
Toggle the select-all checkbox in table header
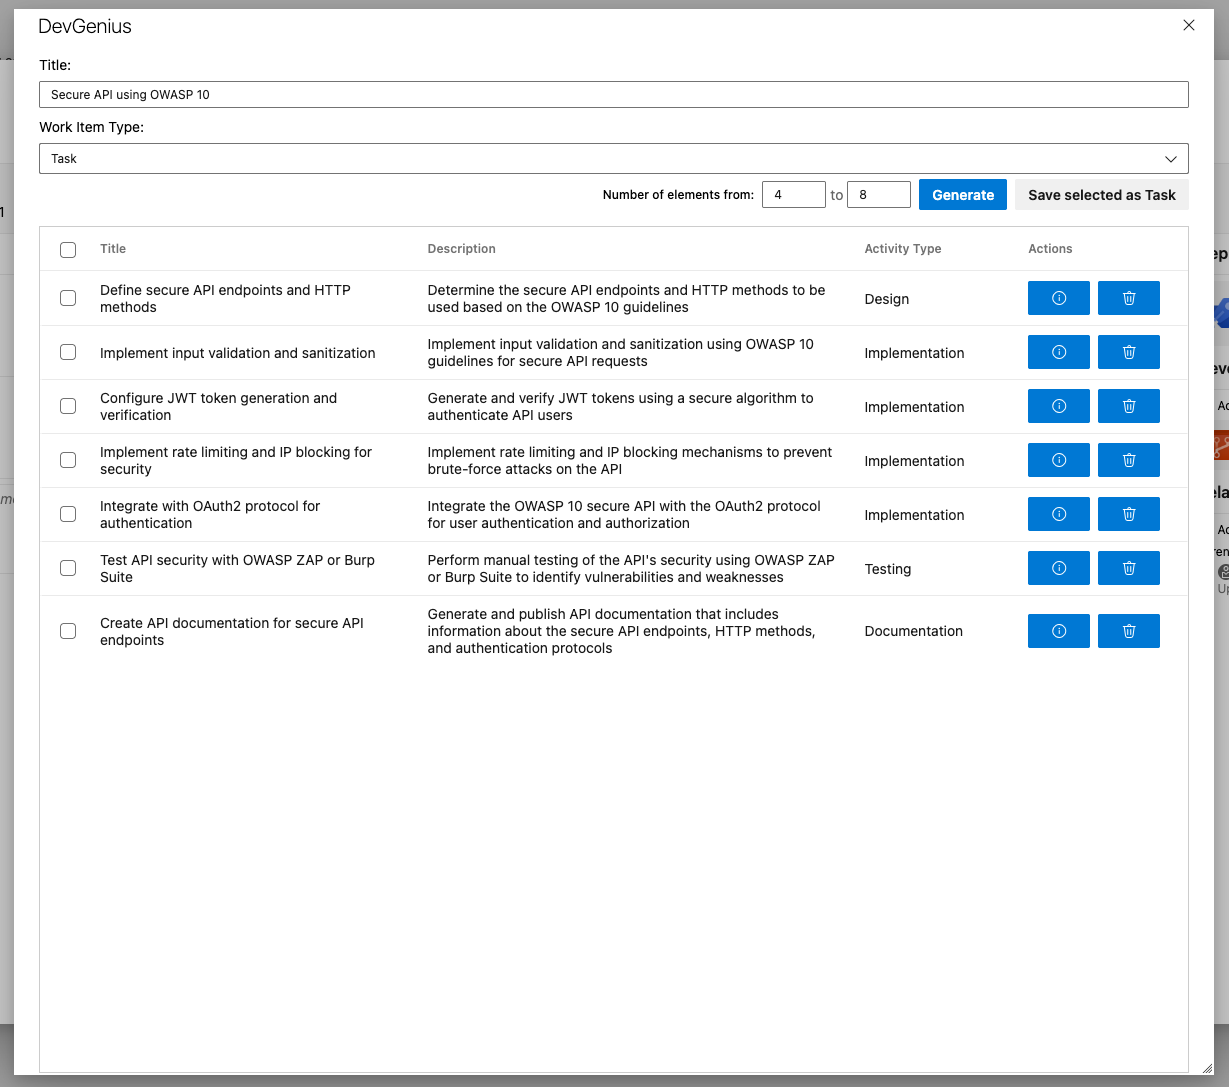coord(68,249)
